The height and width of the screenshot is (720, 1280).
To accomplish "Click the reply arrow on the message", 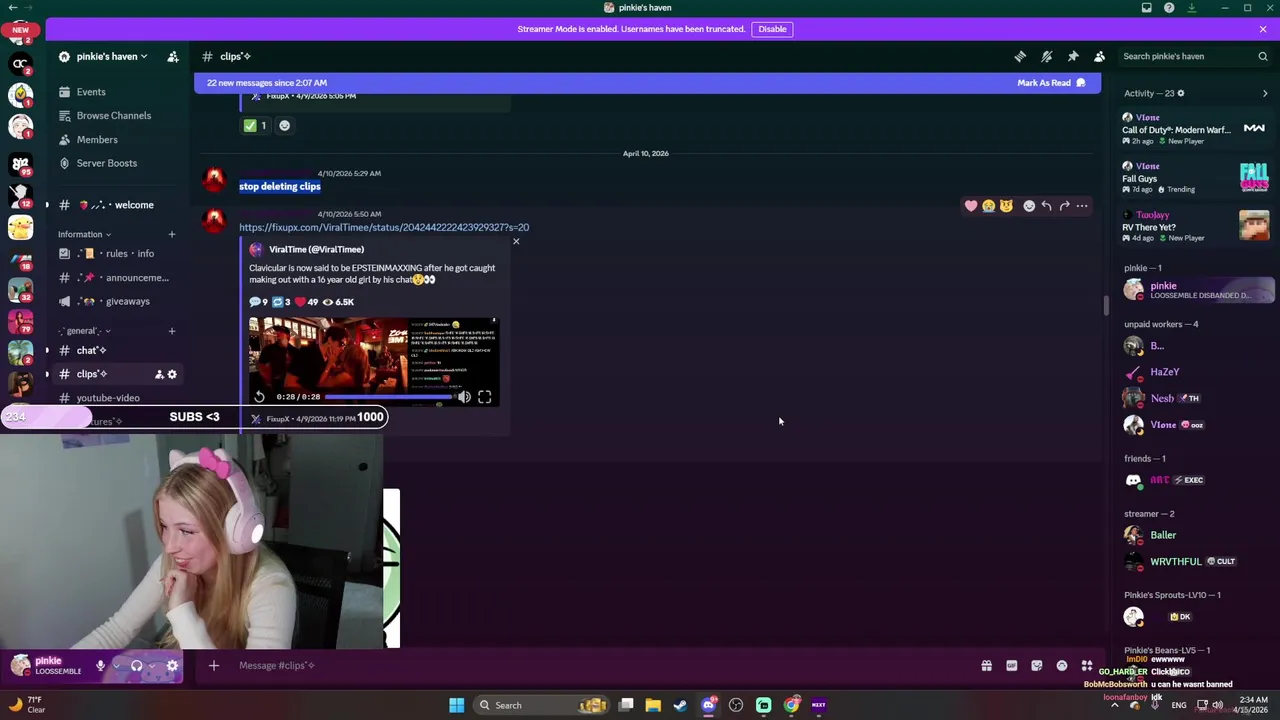I will (1046, 206).
